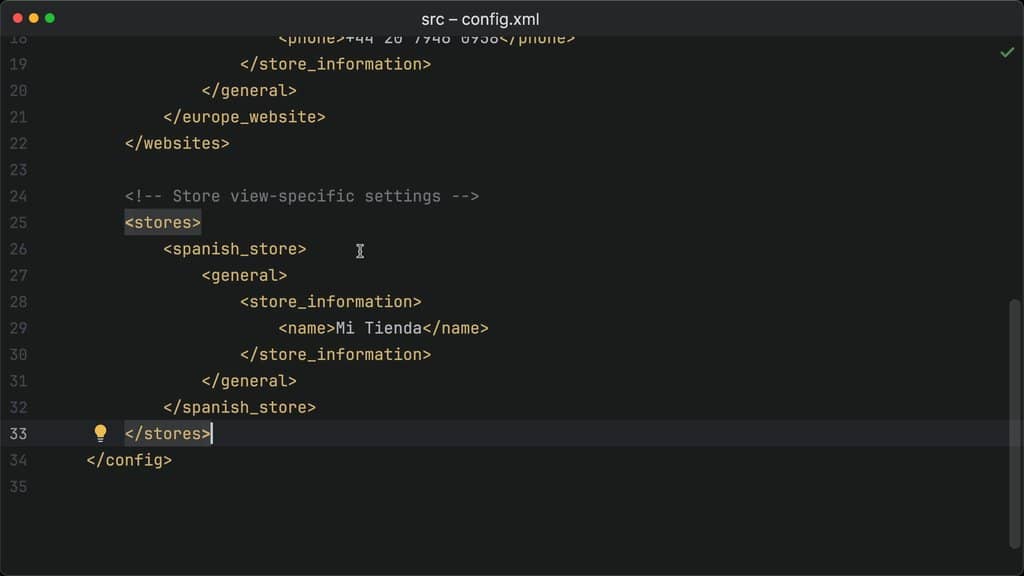
Task: Click line number 33 in gutter
Action: (18, 434)
